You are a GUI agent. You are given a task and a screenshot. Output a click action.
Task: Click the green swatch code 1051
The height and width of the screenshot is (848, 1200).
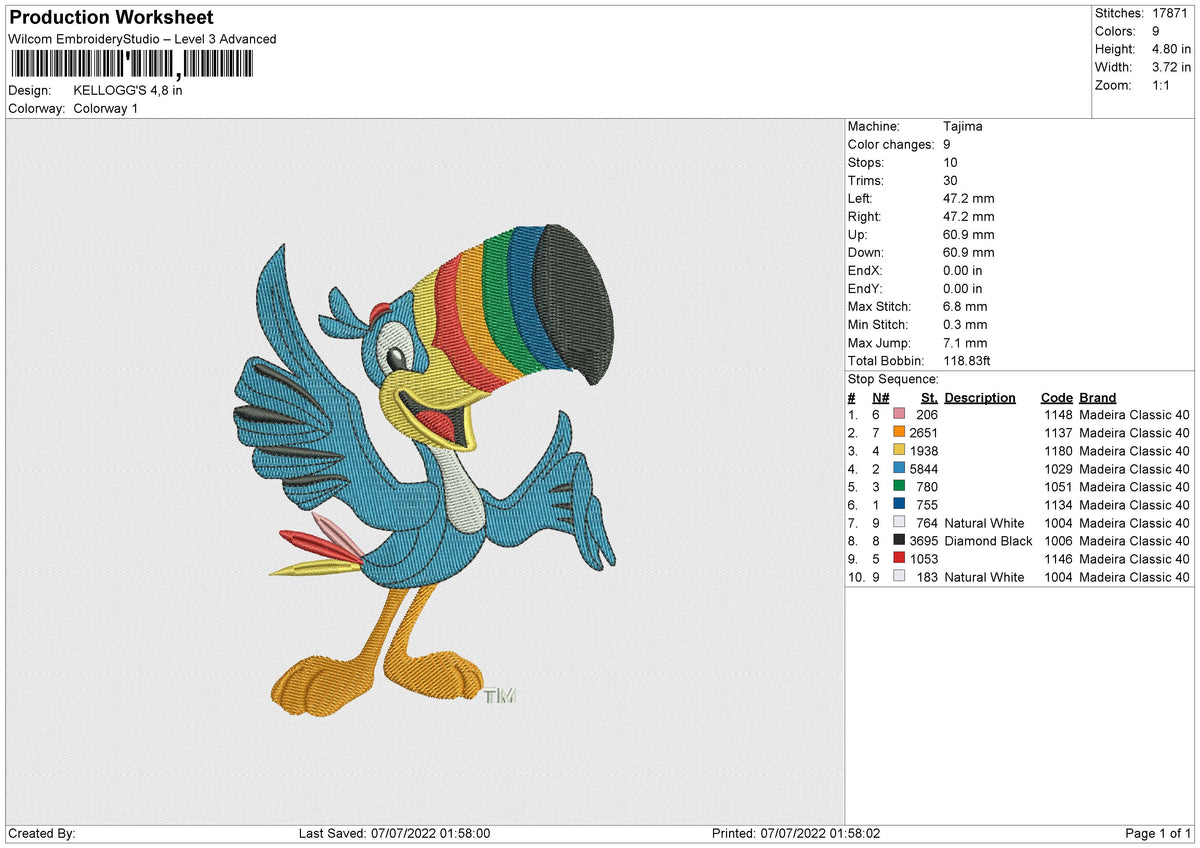[x=898, y=487]
